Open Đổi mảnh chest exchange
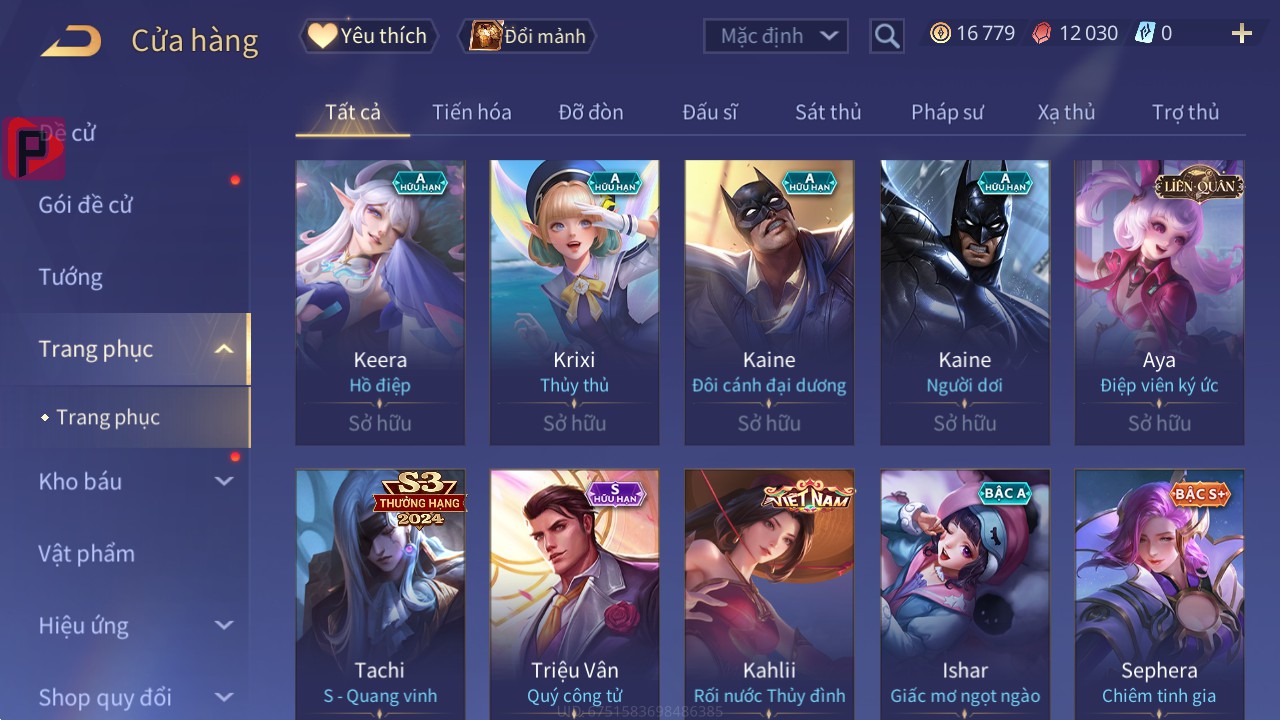This screenshot has height=720, width=1280. (527, 36)
